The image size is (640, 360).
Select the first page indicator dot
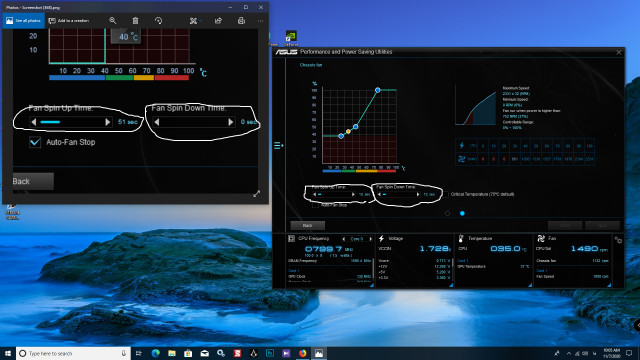448,213
